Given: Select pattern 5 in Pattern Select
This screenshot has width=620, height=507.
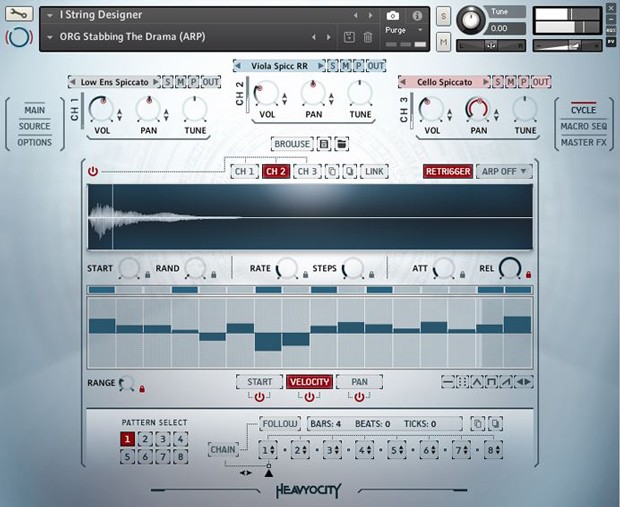Looking at the screenshot, I should tap(127, 457).
